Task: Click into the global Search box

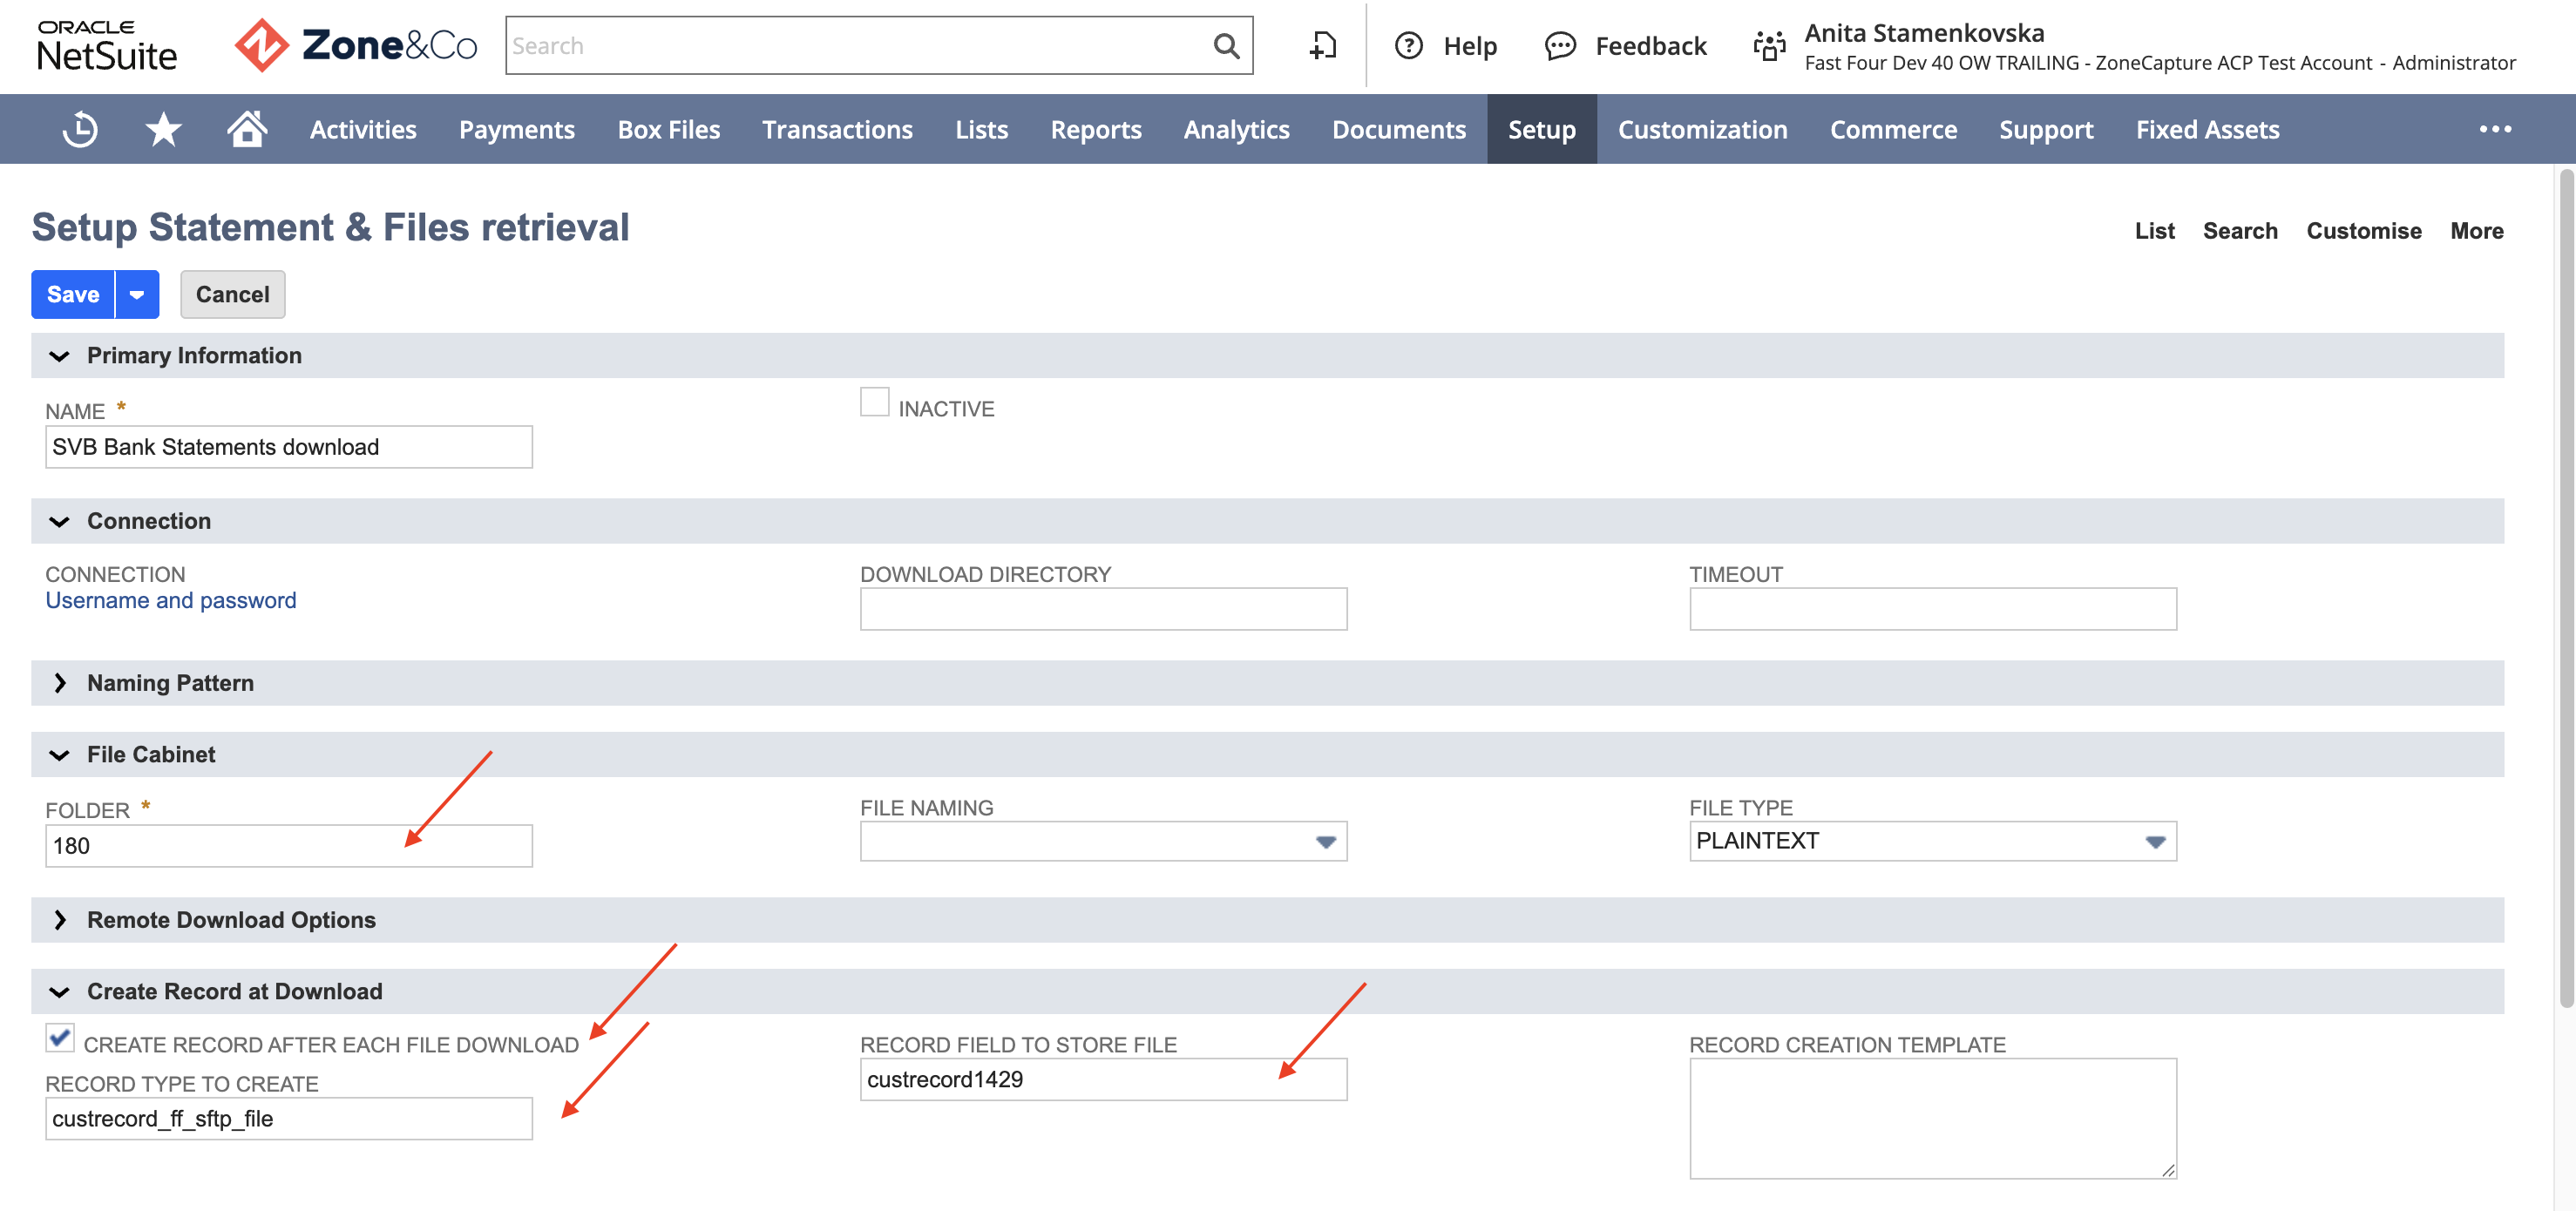Action: [x=858, y=46]
